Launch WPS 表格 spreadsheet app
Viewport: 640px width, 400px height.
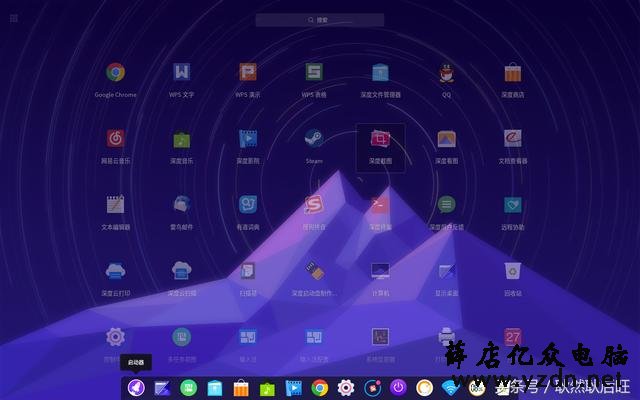tap(314, 73)
